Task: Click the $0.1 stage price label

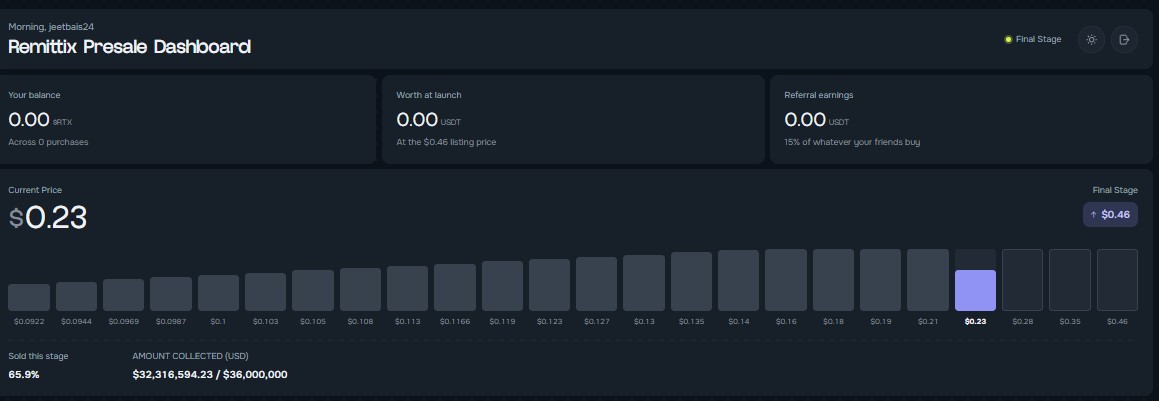Action: 218,321
